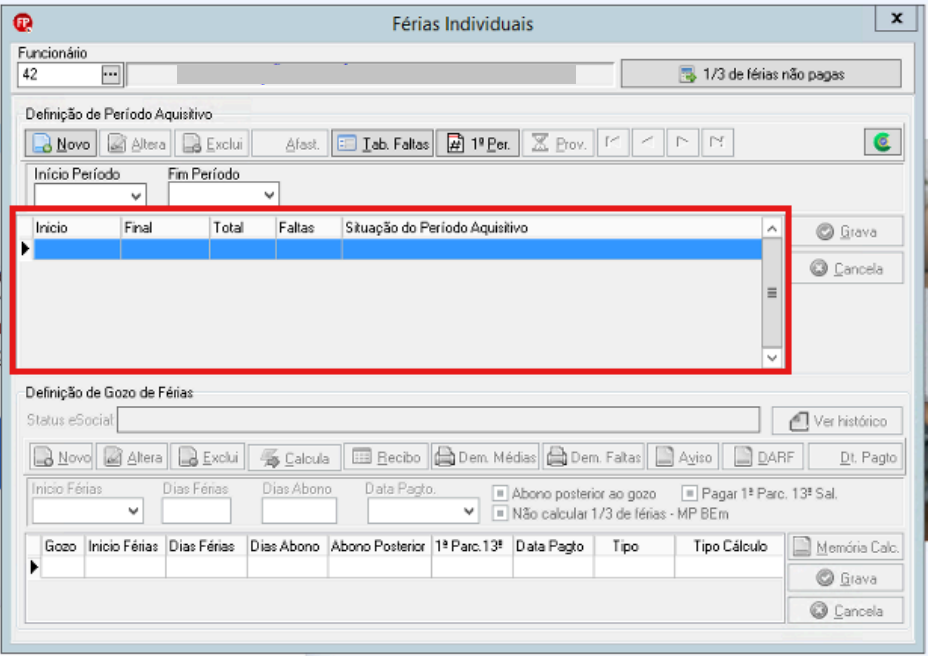The image size is (928, 656).
Task: Toggle Abono posterior ao gozo checkbox
Action: pos(500,493)
